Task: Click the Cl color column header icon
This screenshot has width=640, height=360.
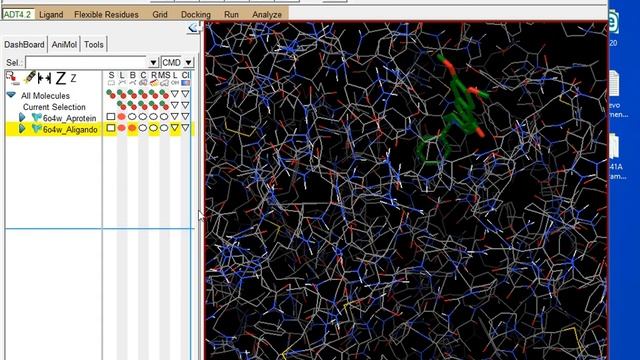Action: [185, 78]
